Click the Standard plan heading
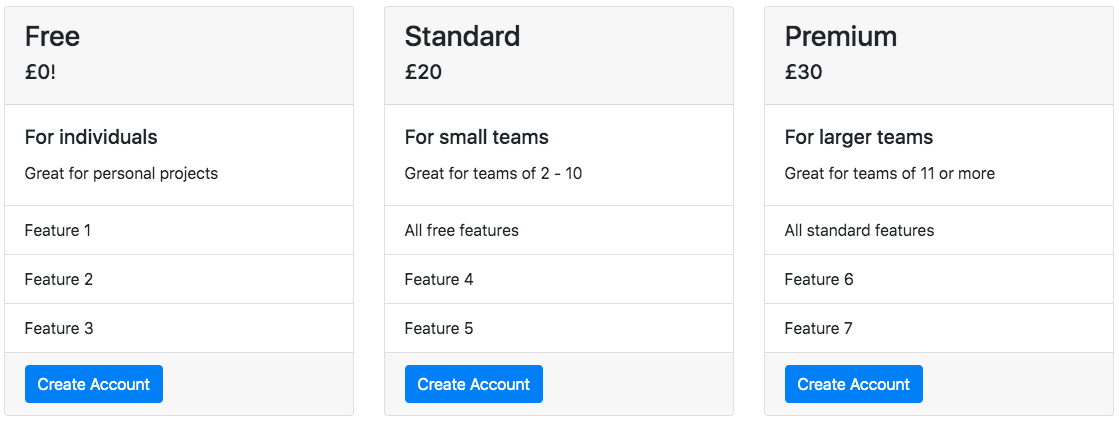This screenshot has width=1119, height=423. click(x=462, y=37)
